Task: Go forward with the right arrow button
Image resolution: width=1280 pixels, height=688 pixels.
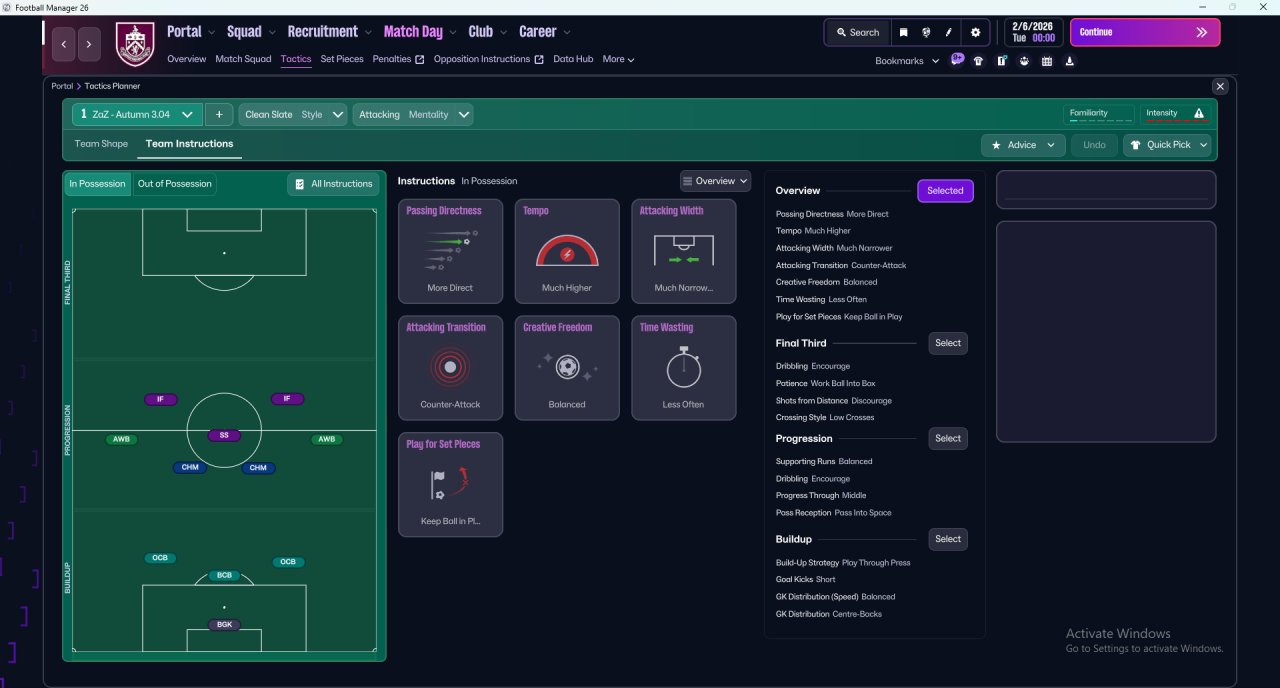Action: pyautogui.click(x=90, y=44)
